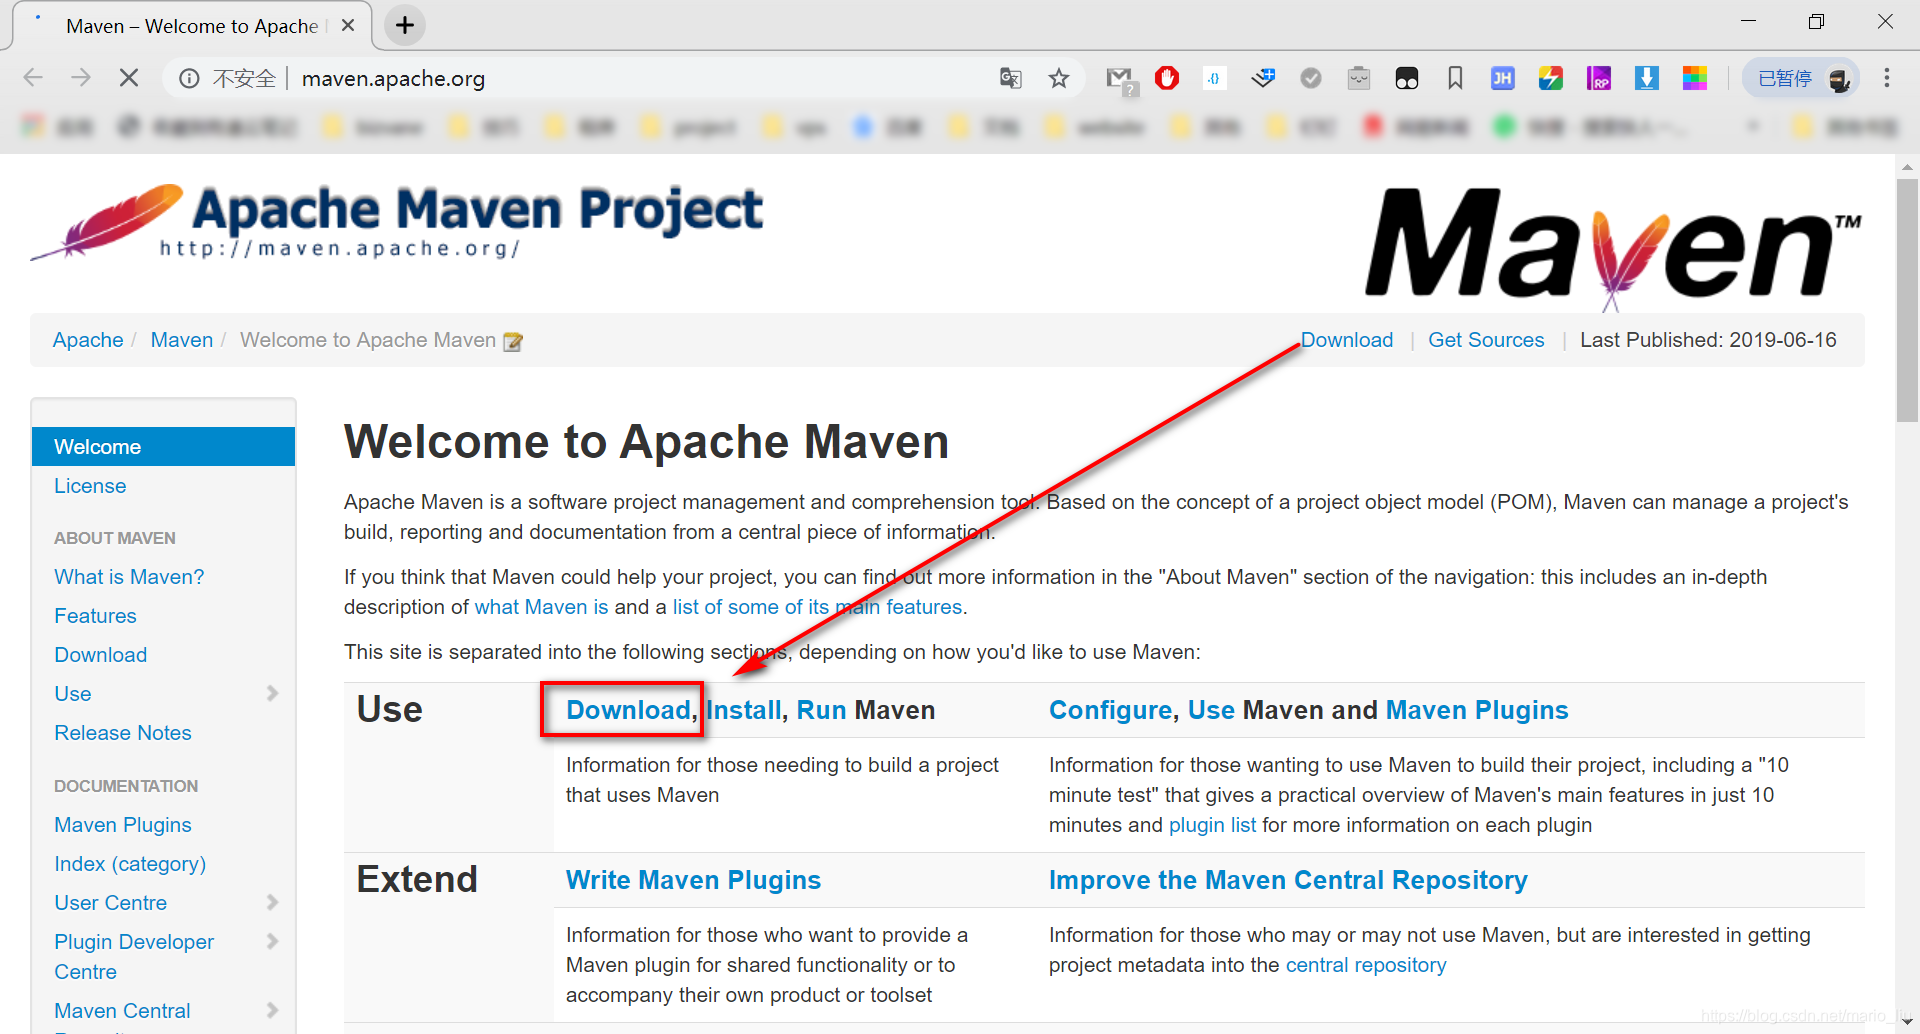Stop page loading with the X button

point(129,78)
